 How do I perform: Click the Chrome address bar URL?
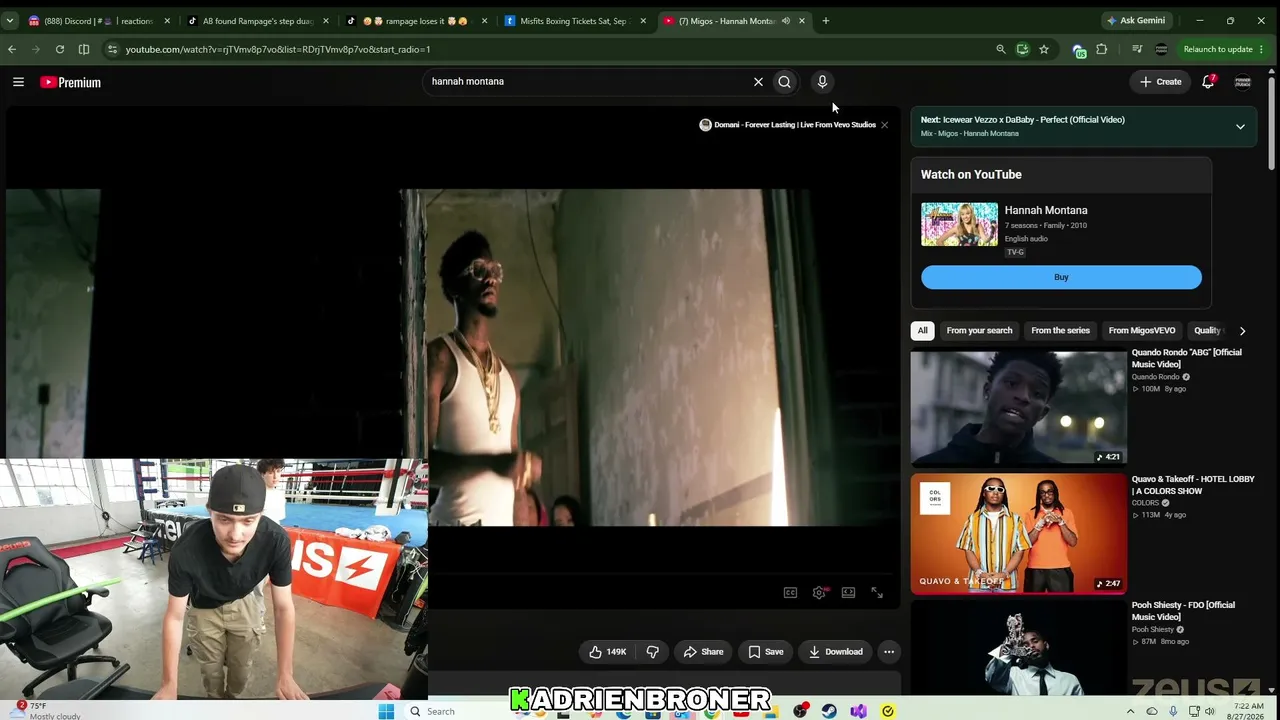(x=278, y=49)
